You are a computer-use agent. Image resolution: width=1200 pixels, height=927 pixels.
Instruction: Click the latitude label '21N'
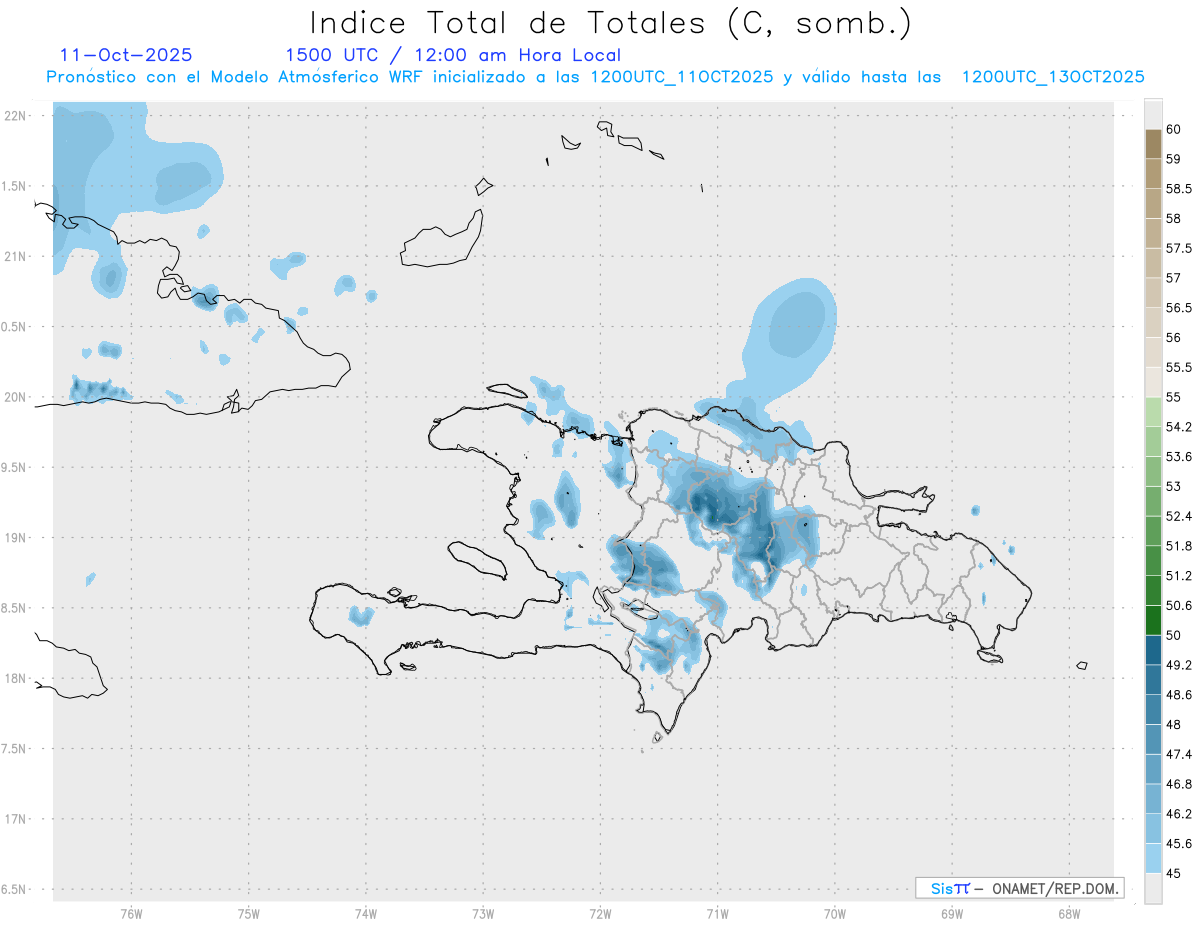(x=17, y=256)
